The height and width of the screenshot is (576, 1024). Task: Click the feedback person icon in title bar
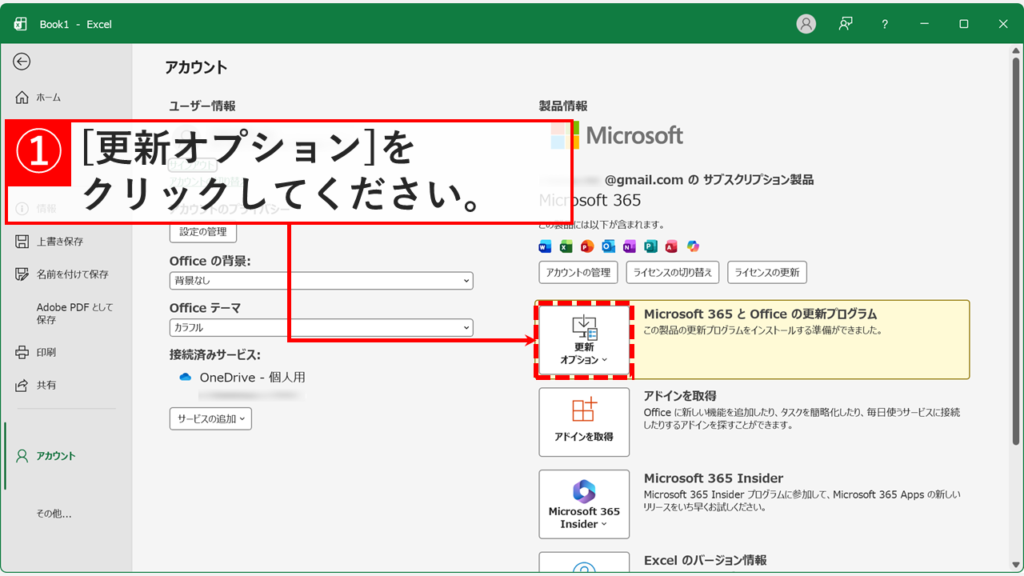pyautogui.click(x=846, y=24)
